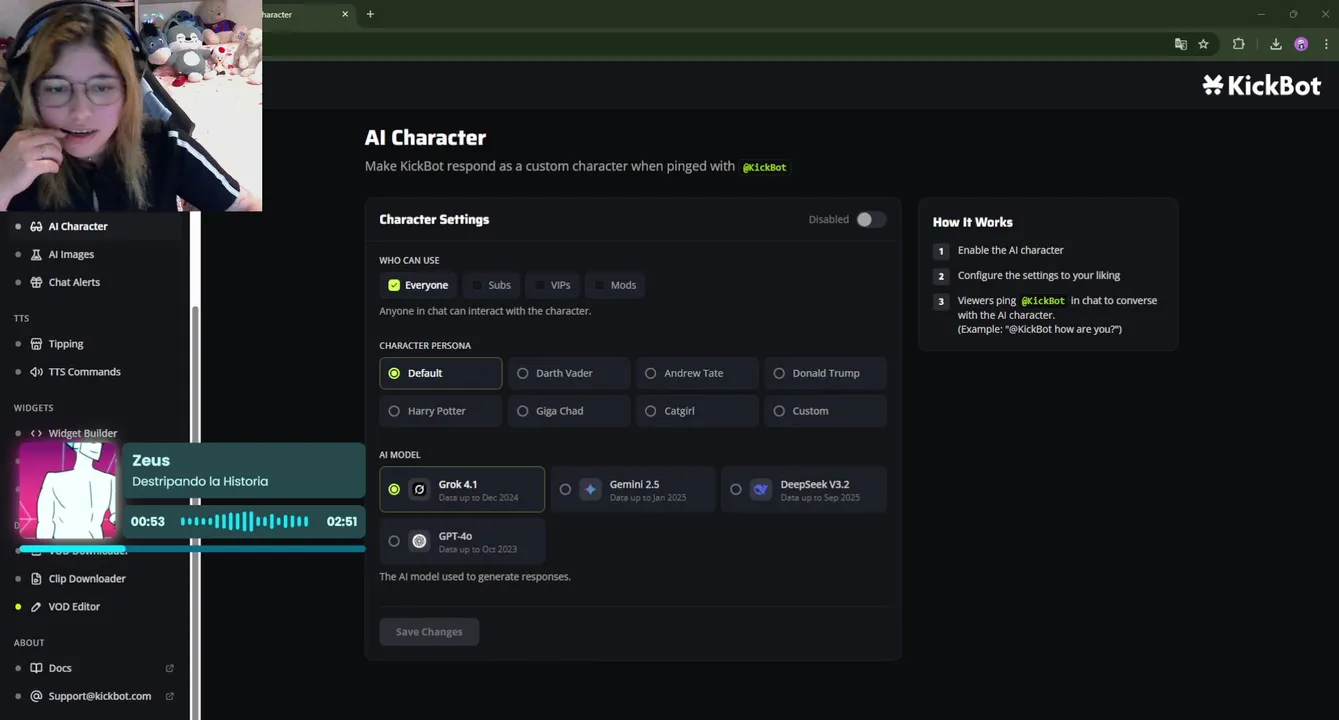Check the Mods checkbox
The width and height of the screenshot is (1339, 720).
tap(600, 285)
